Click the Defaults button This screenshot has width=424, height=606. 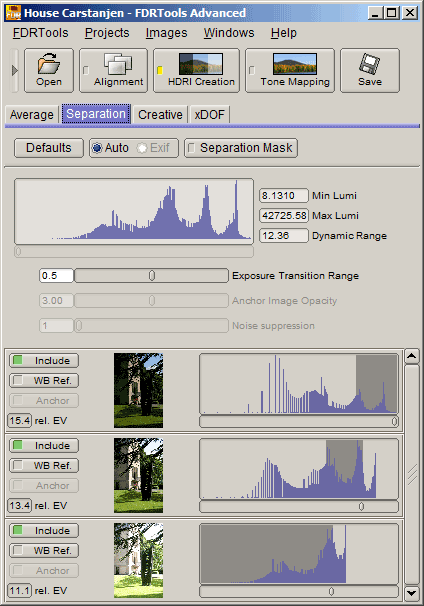[x=49, y=148]
